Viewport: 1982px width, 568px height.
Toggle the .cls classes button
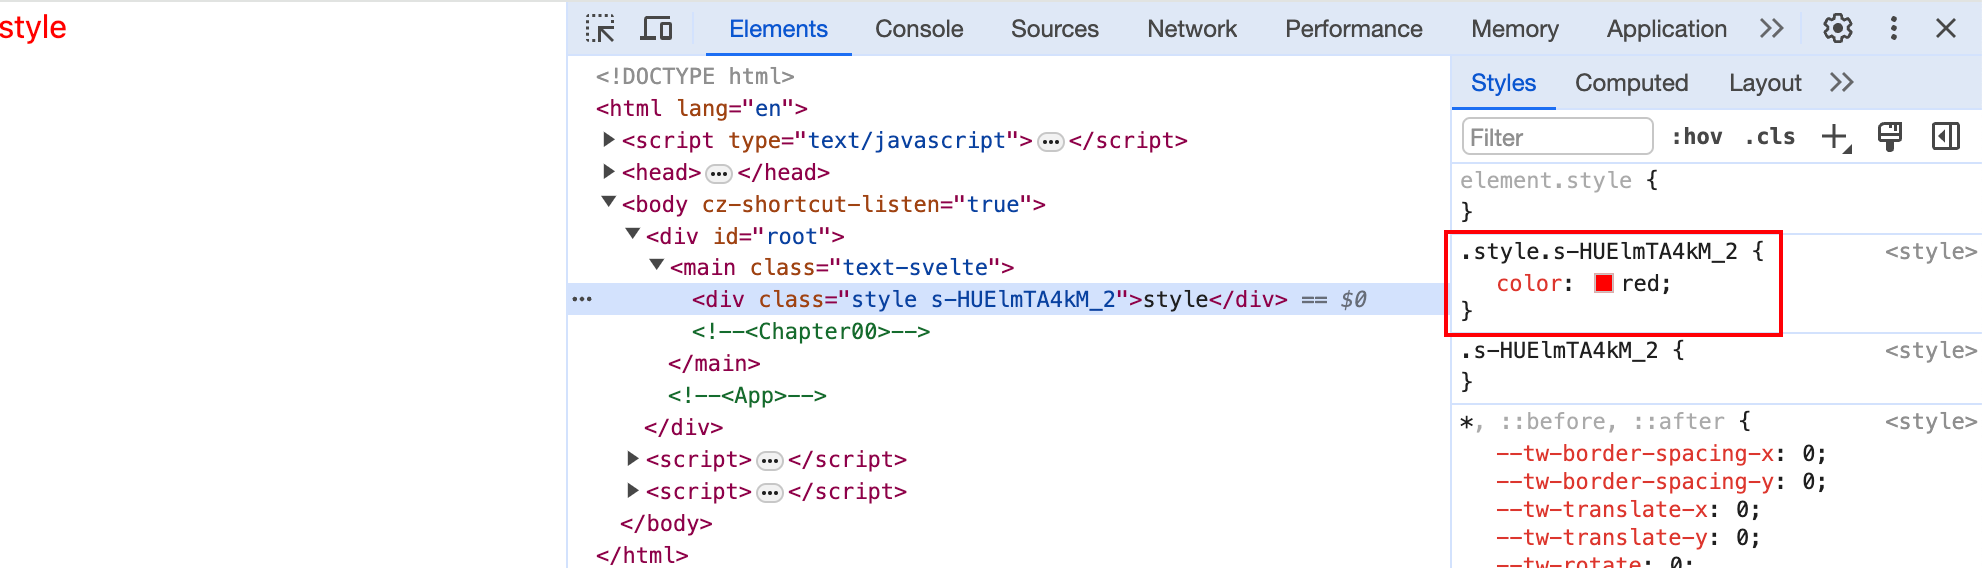pos(1770,137)
